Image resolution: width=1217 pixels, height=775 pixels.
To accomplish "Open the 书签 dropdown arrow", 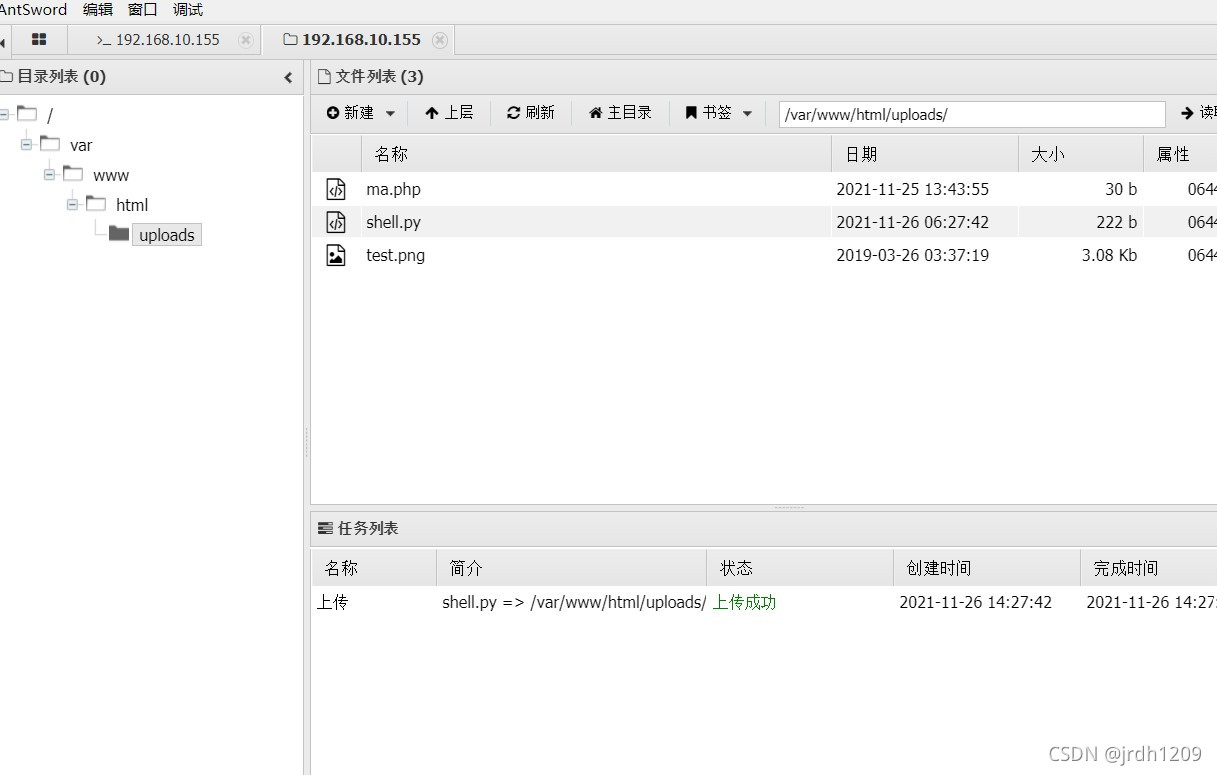I will pos(747,114).
